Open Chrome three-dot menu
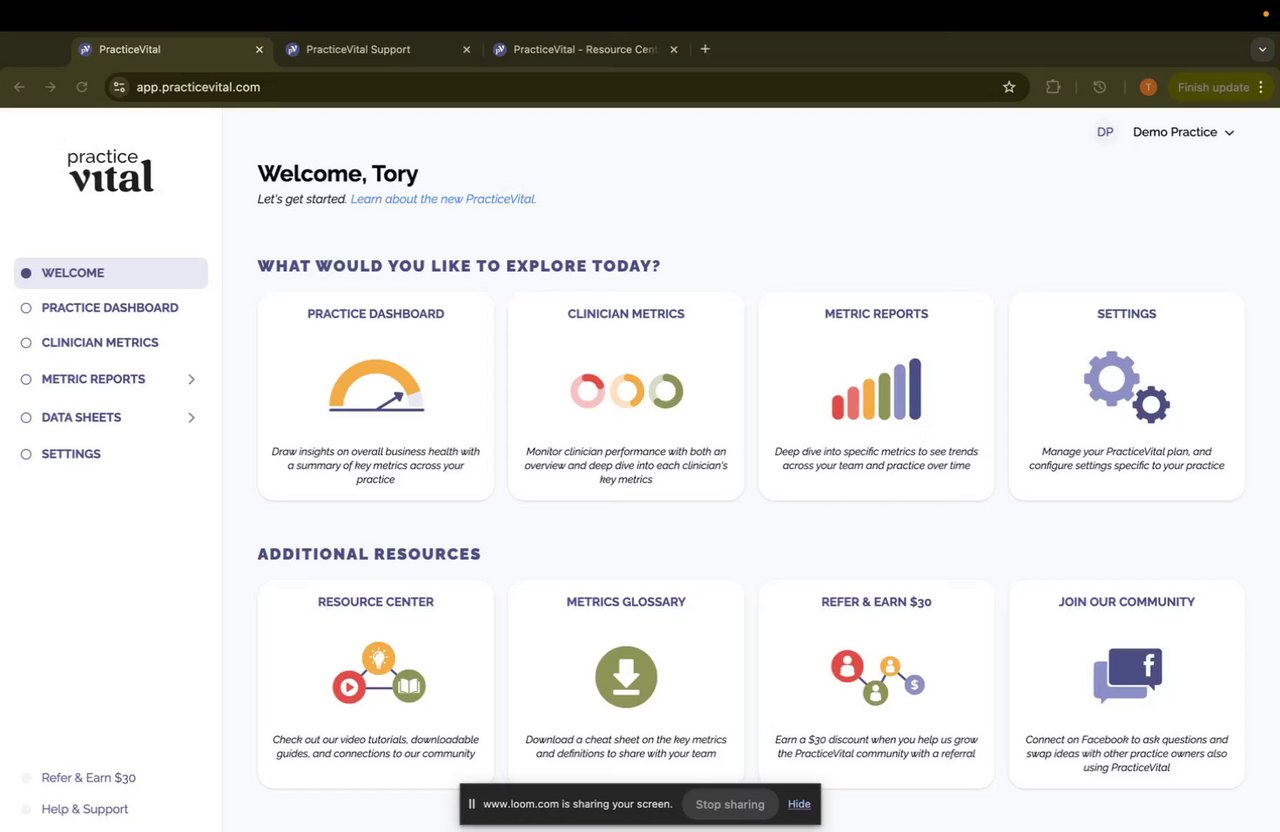Screen dimensions: 1280x832 1261,87
